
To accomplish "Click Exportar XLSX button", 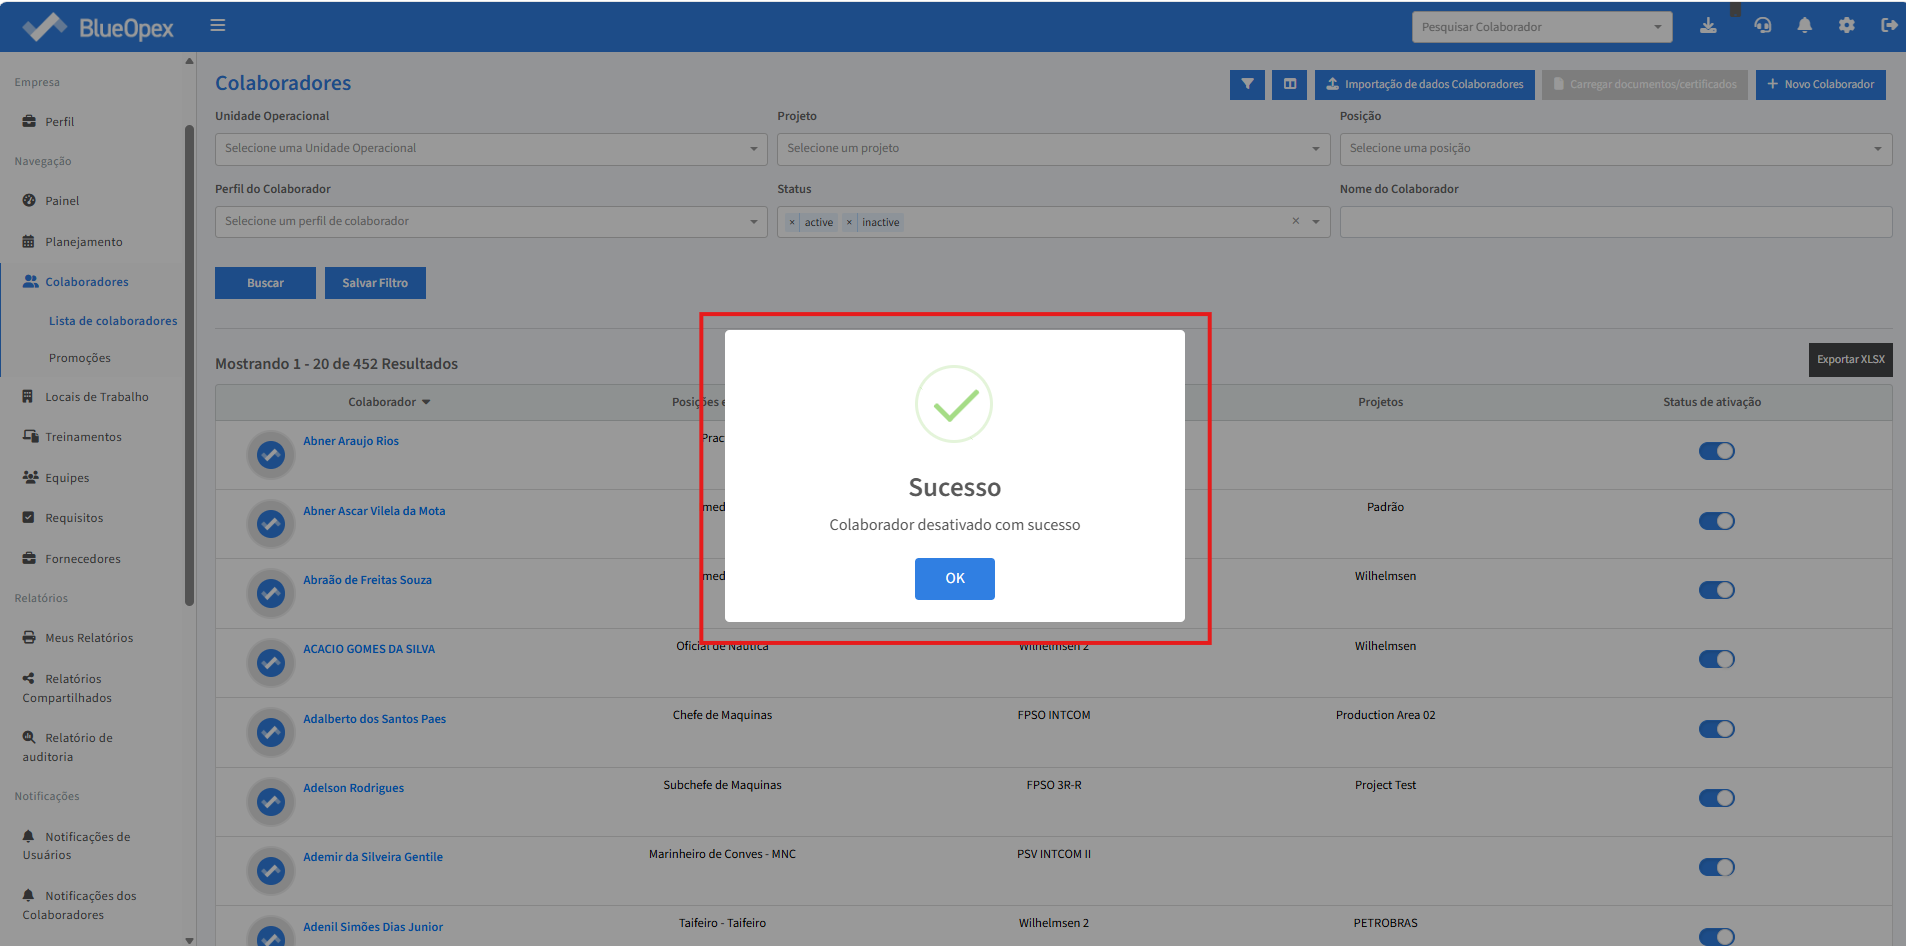I will [1850, 360].
